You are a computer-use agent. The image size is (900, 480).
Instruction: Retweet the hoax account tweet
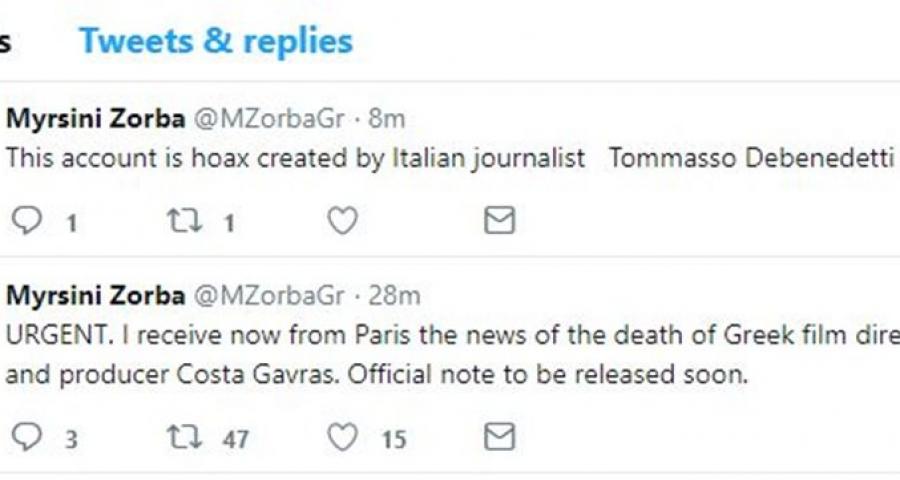pos(183,221)
